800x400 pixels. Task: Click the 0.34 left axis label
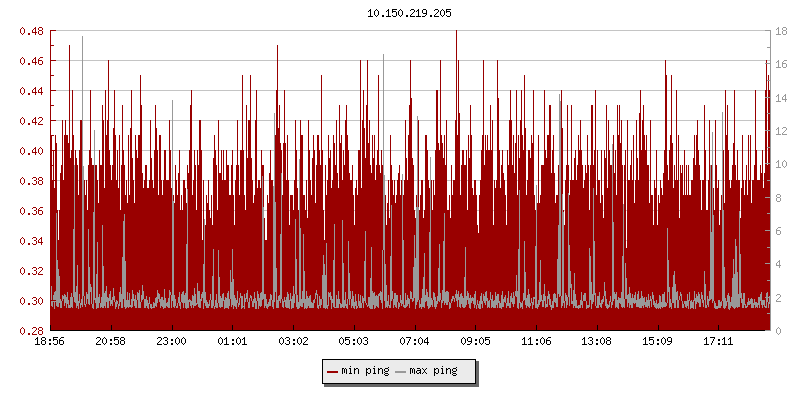30,241
